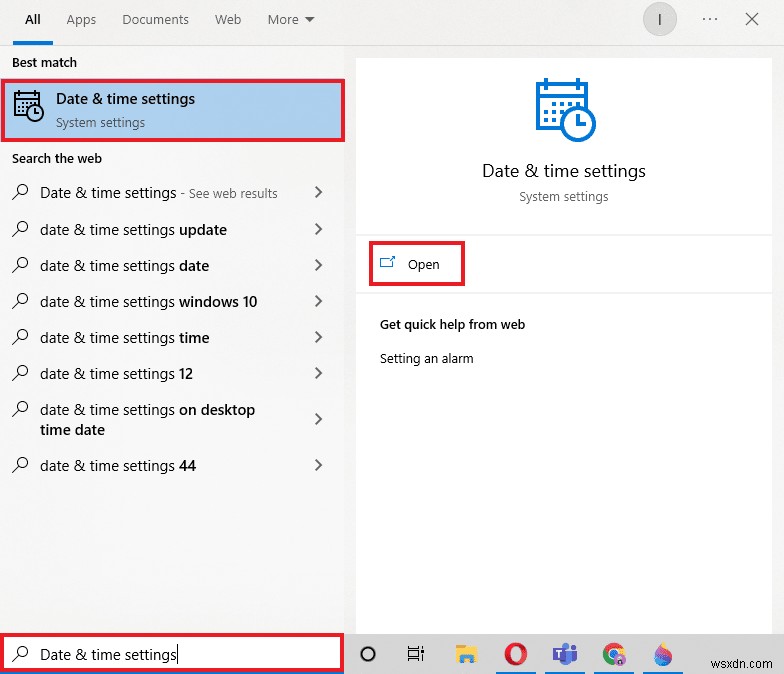Click the Cortana circle icon in taskbar

pyautogui.click(x=368, y=654)
